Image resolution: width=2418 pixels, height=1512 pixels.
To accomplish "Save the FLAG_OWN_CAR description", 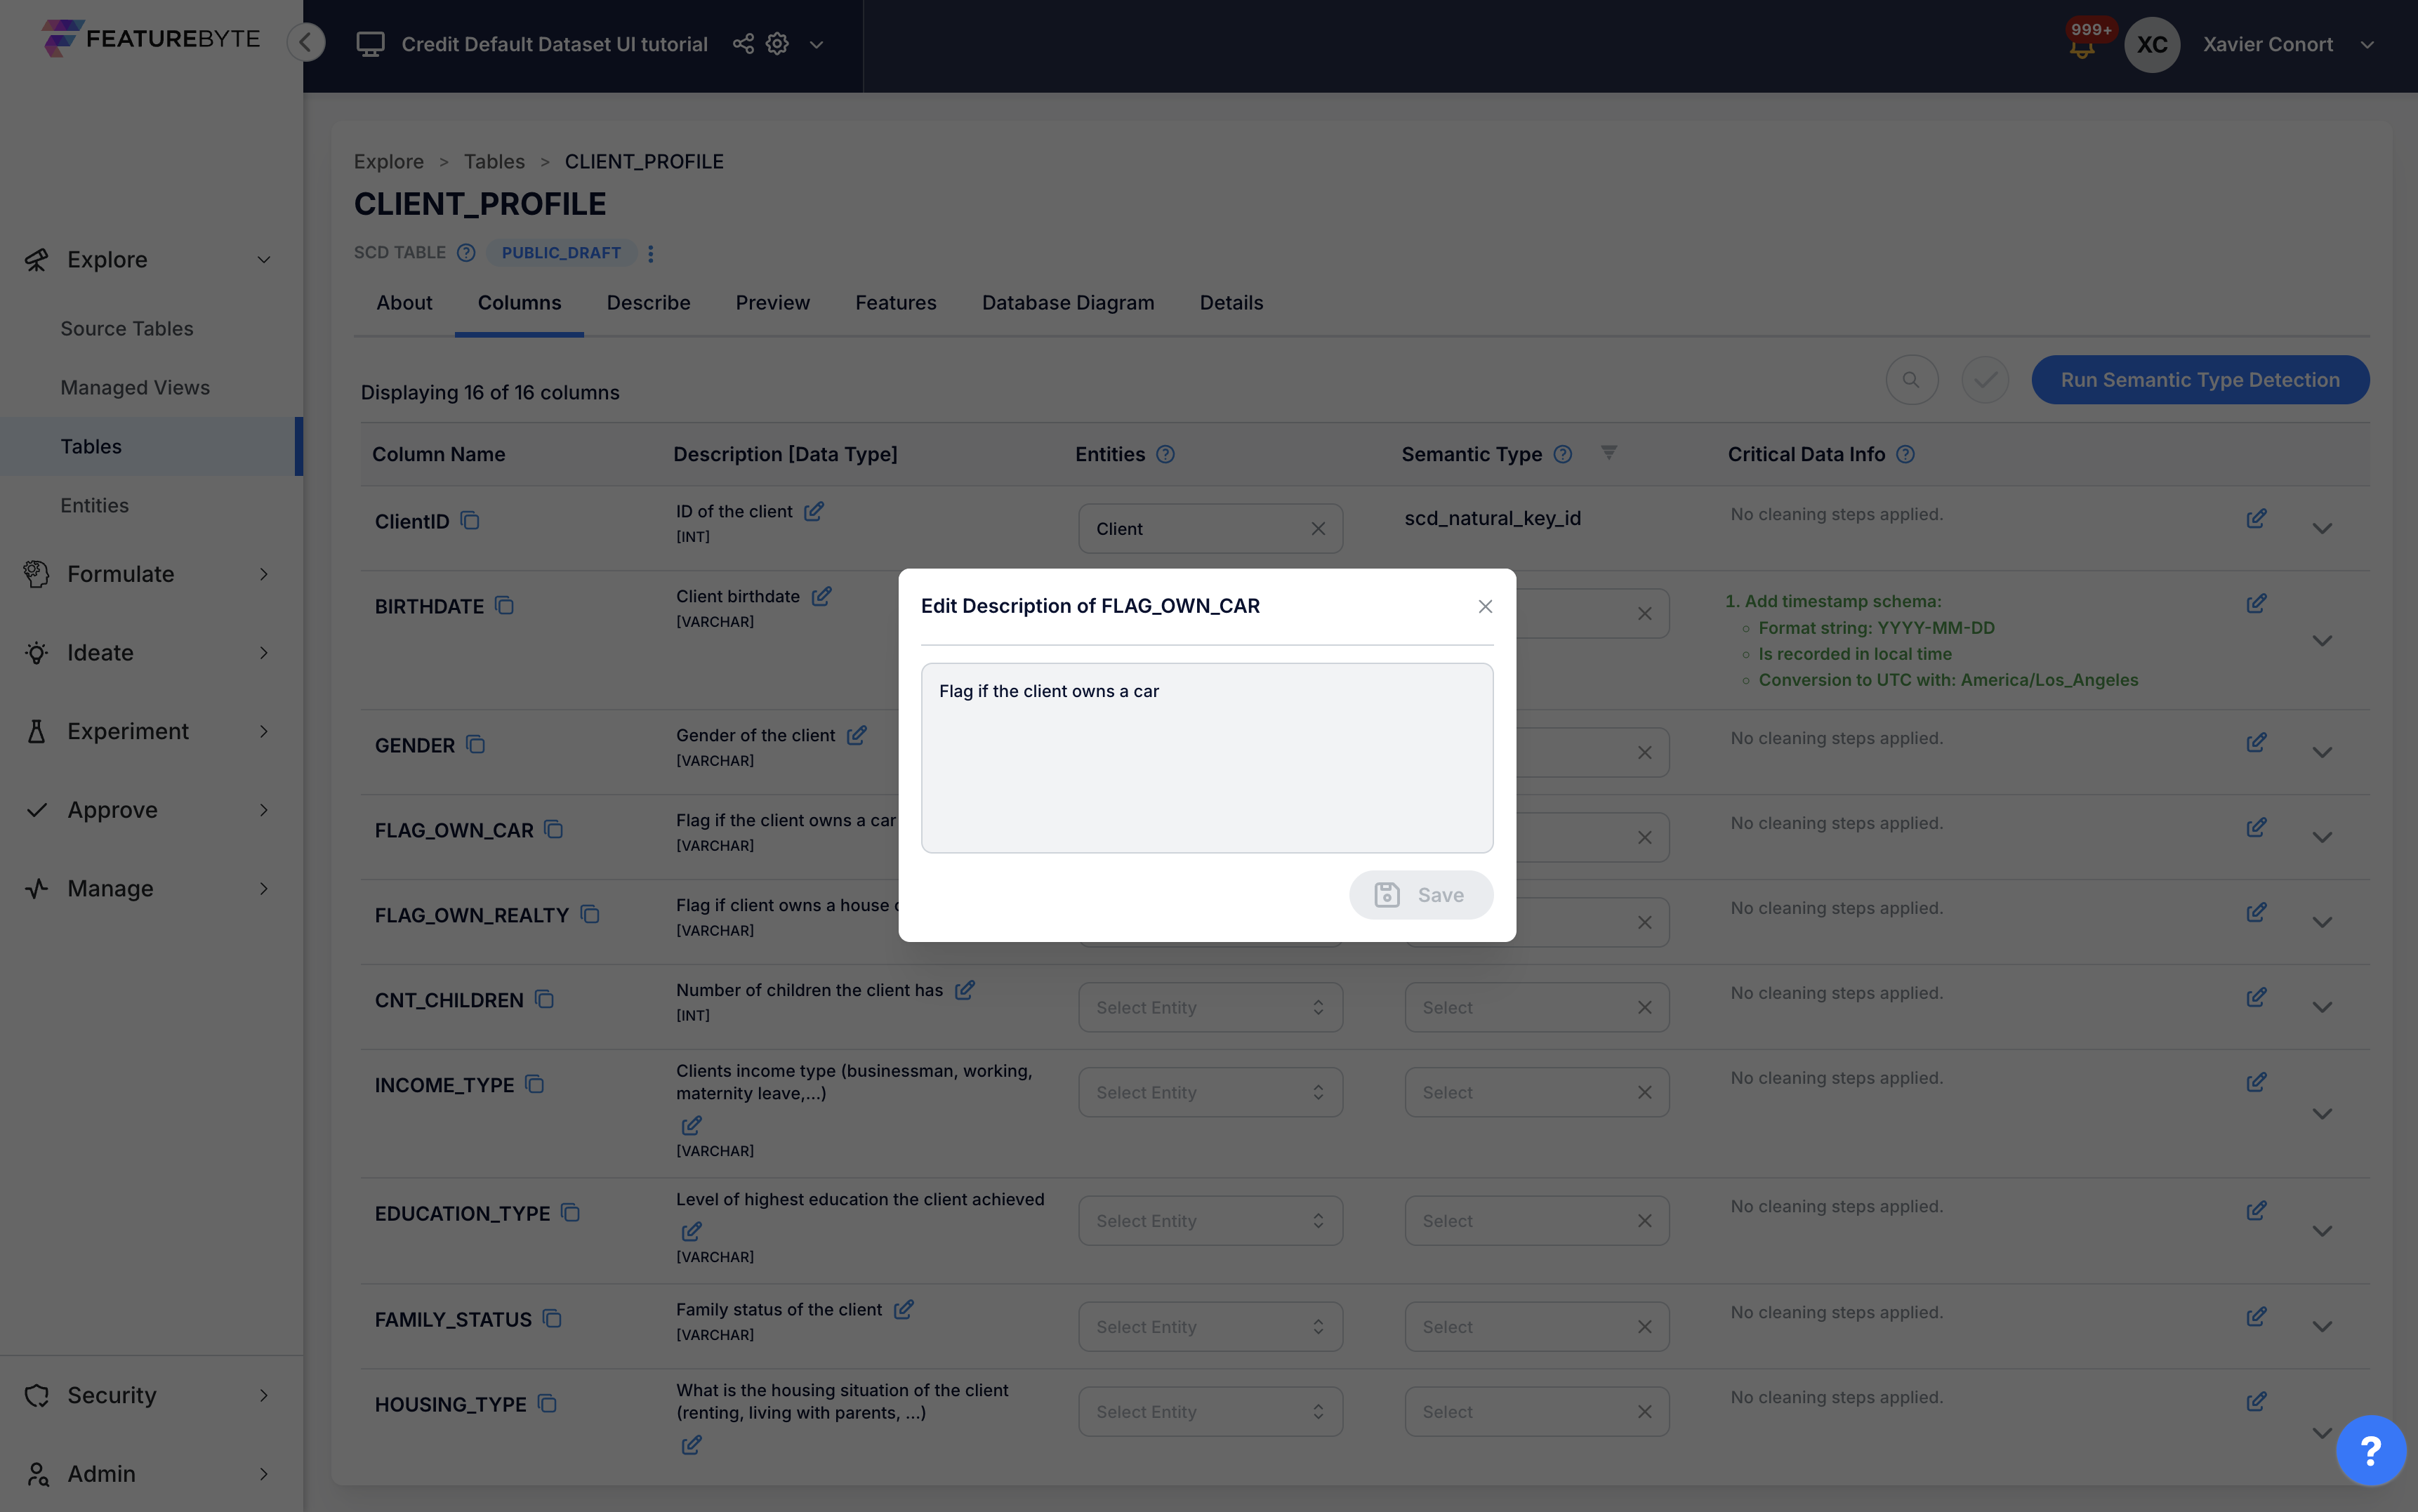I will click(1420, 895).
